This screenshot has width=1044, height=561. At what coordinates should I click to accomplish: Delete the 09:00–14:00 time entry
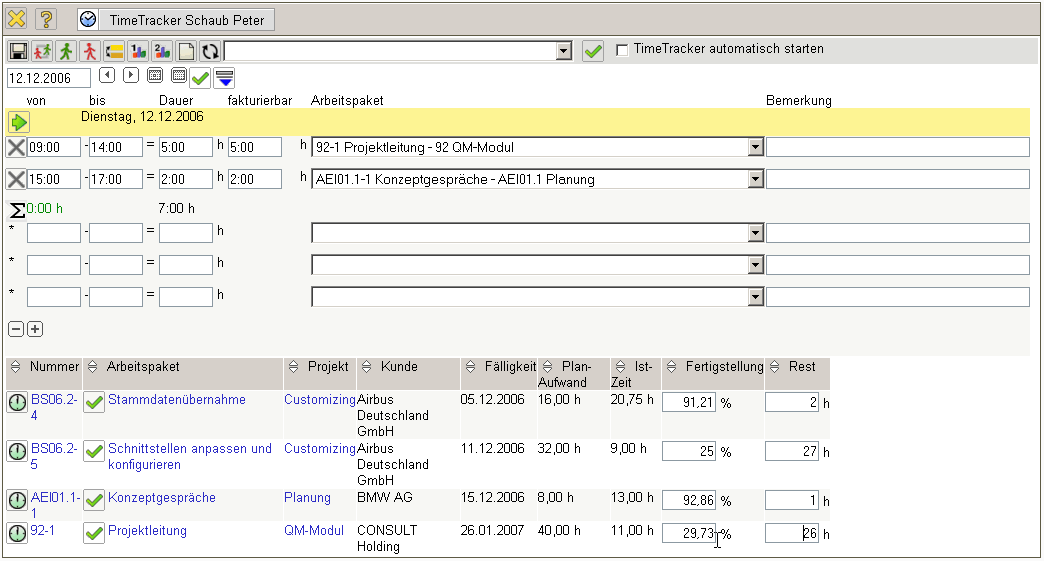pos(16,148)
